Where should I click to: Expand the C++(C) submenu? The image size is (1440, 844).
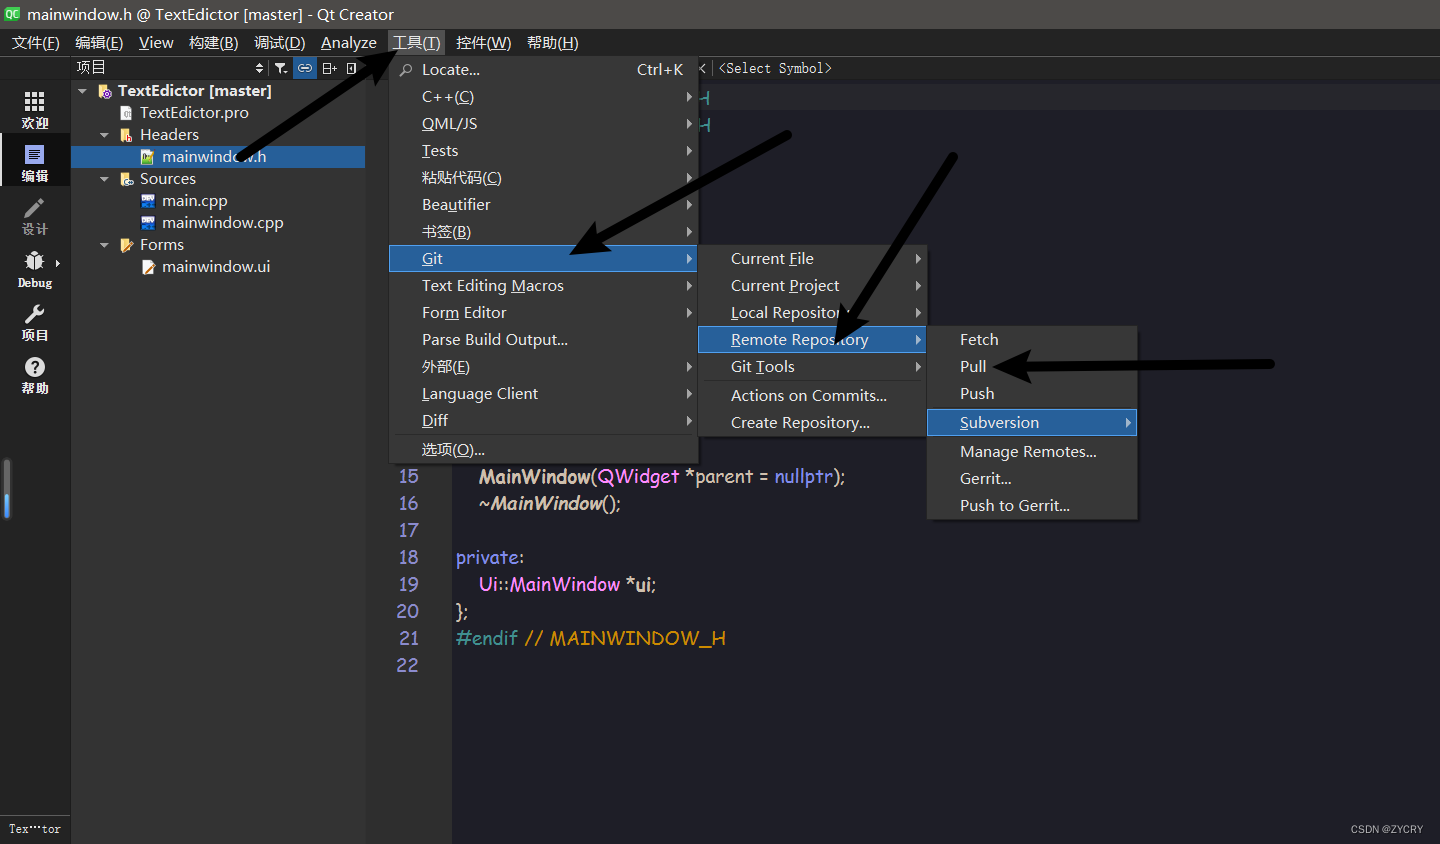543,97
